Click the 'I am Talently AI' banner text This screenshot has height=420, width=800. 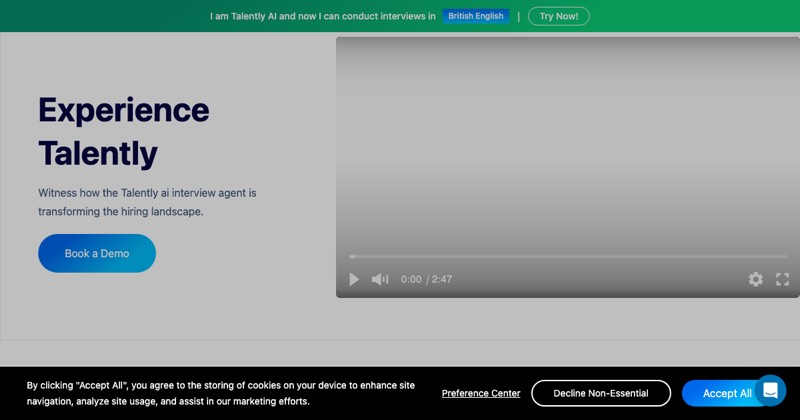click(322, 16)
